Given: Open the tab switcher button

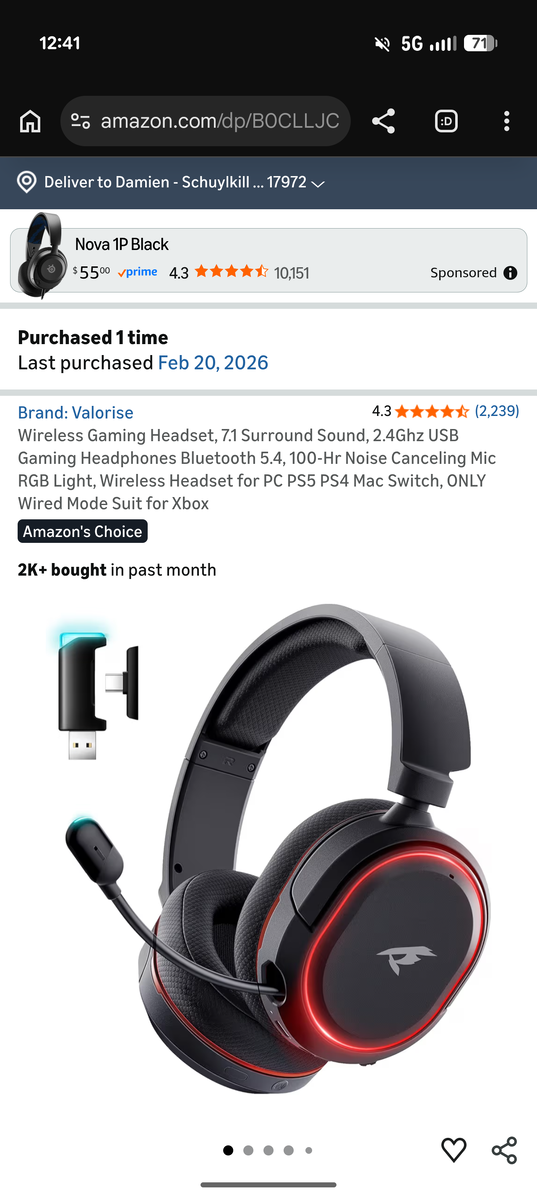Looking at the screenshot, I should [446, 122].
